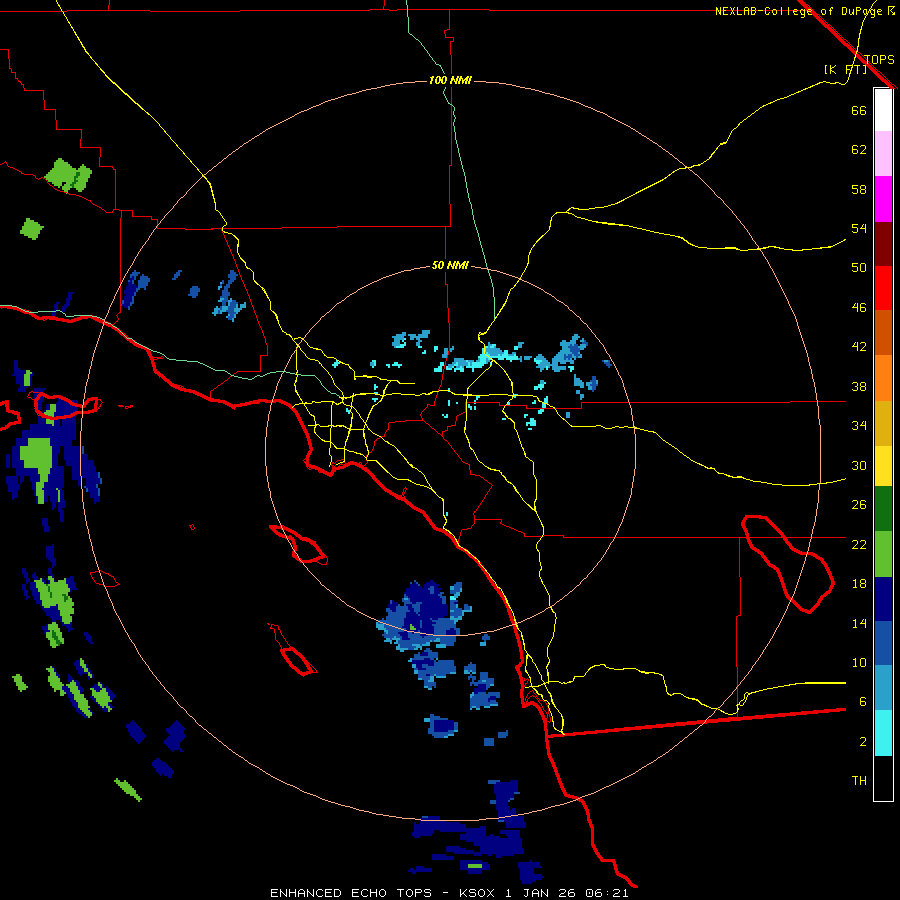The width and height of the screenshot is (900, 900).
Task: Pick the dark green legend swatch
Action: [883, 509]
